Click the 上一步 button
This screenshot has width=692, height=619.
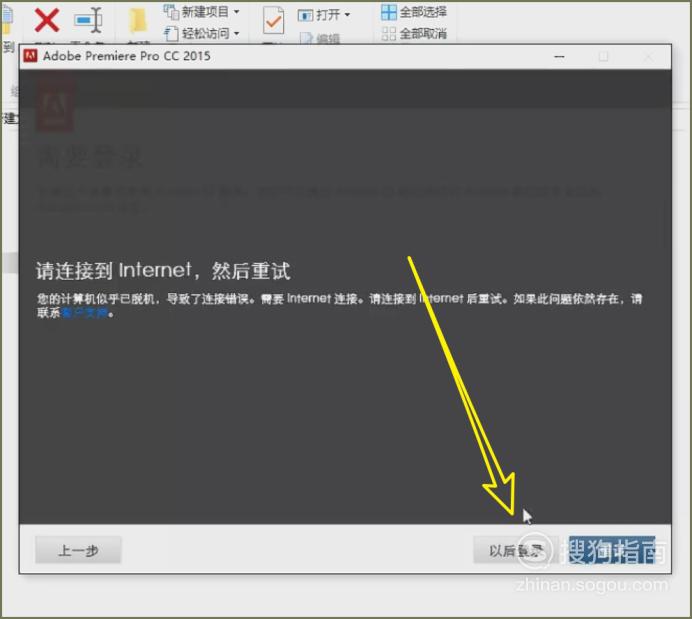coord(78,550)
